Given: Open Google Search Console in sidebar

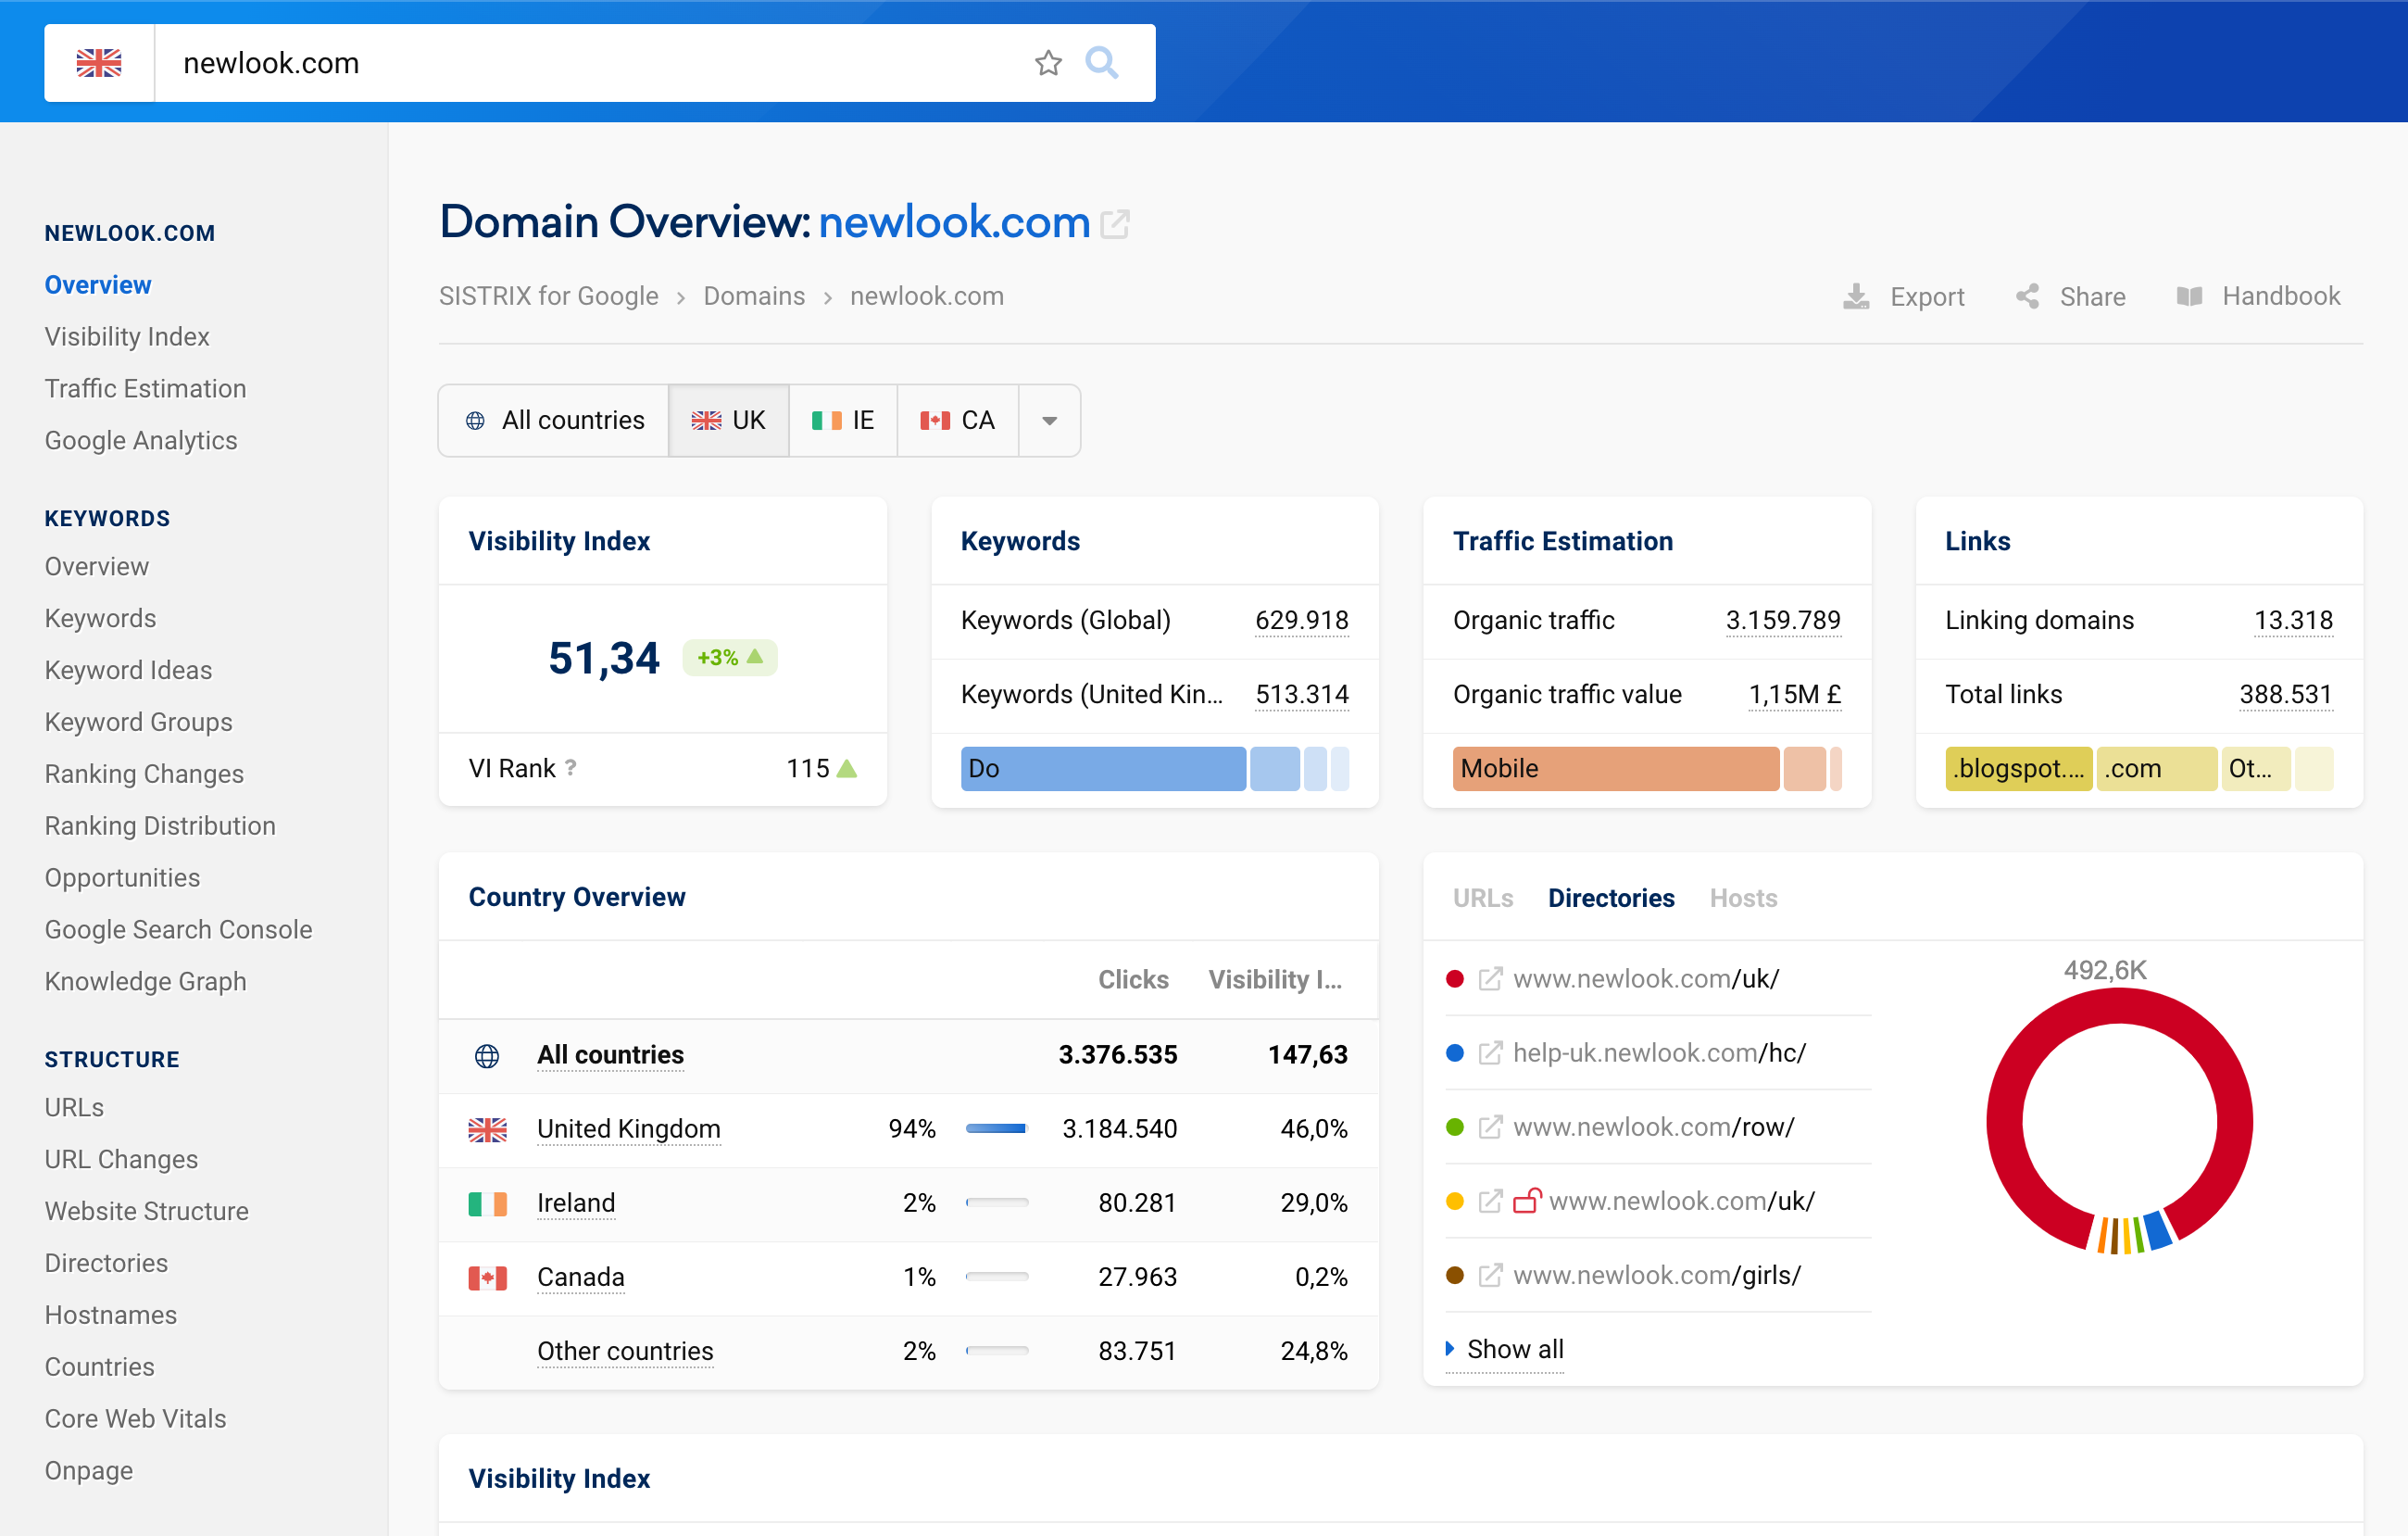Looking at the screenshot, I should pyautogui.click(x=178, y=930).
